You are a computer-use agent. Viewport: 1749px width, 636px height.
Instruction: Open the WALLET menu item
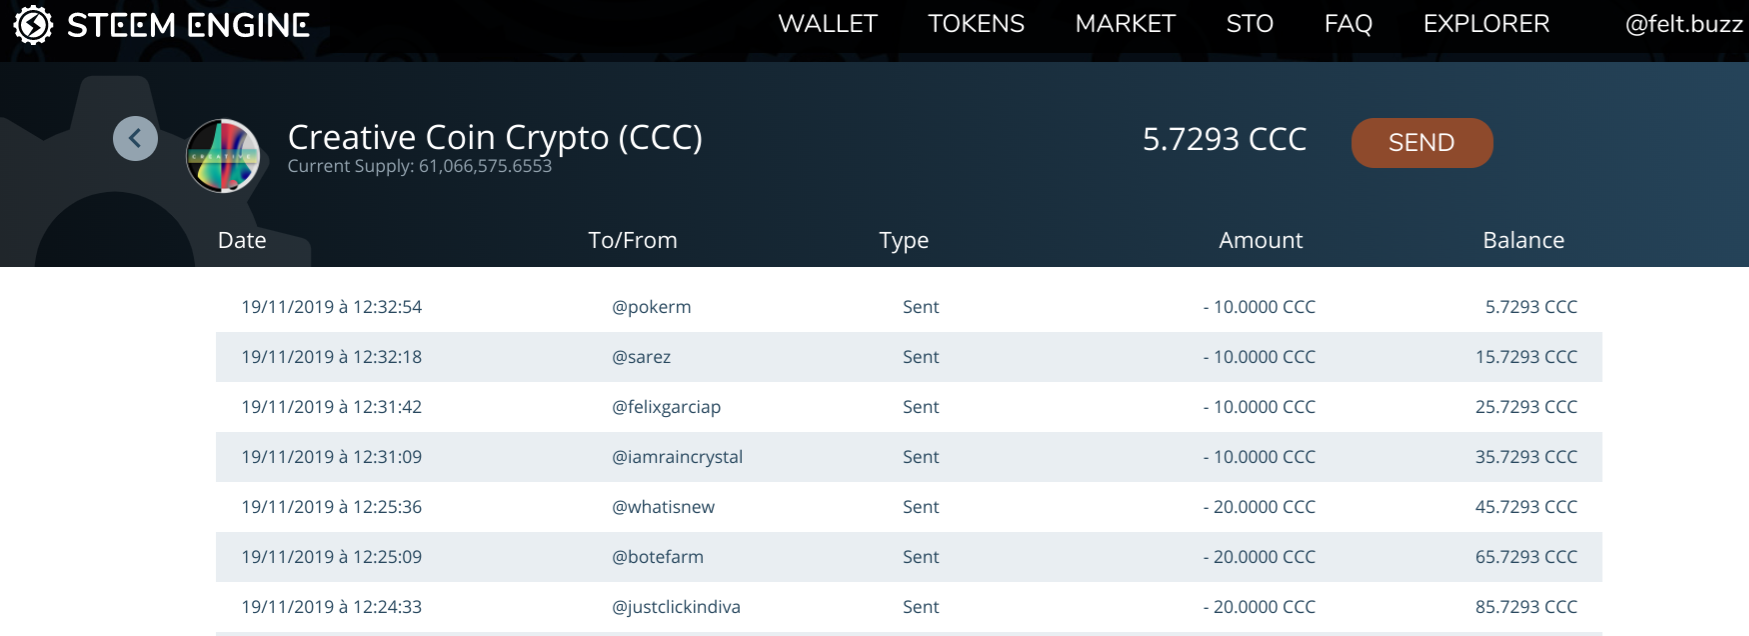click(828, 24)
